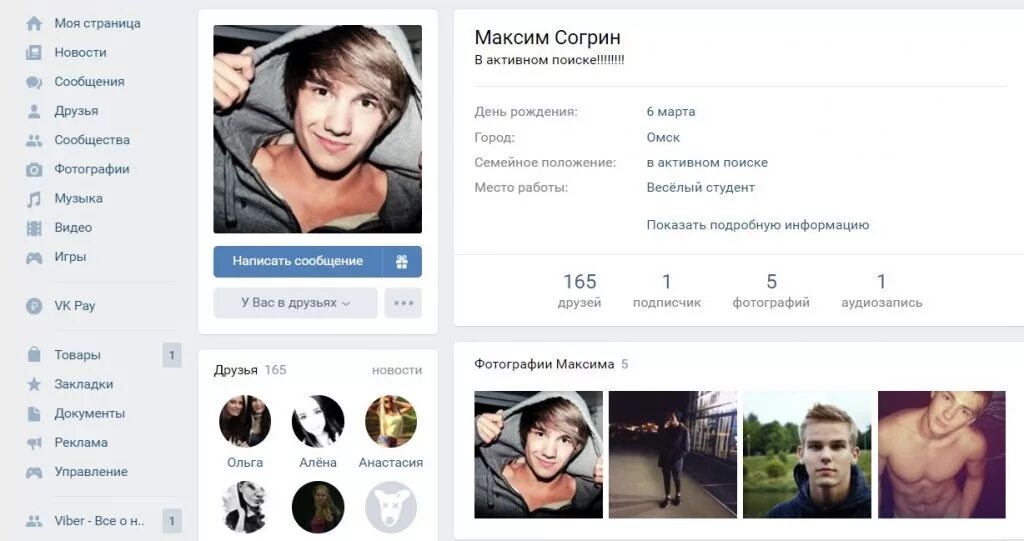Expand the 'У Вас в друзьях' dropdown

click(295, 303)
